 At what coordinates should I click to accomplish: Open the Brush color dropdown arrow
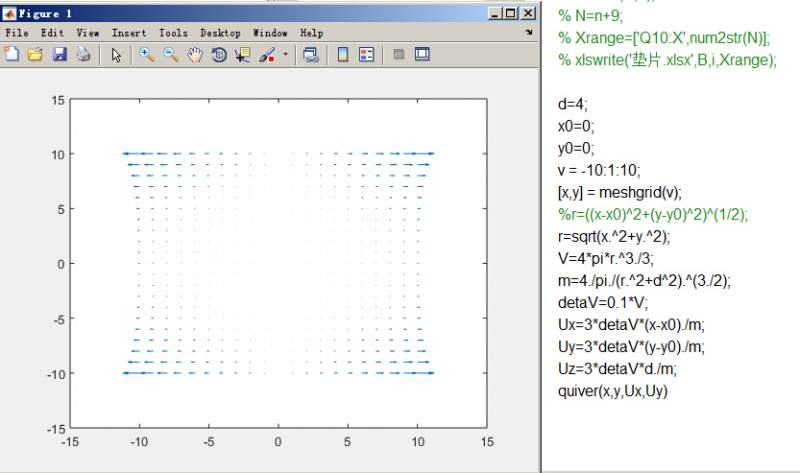(x=285, y=54)
